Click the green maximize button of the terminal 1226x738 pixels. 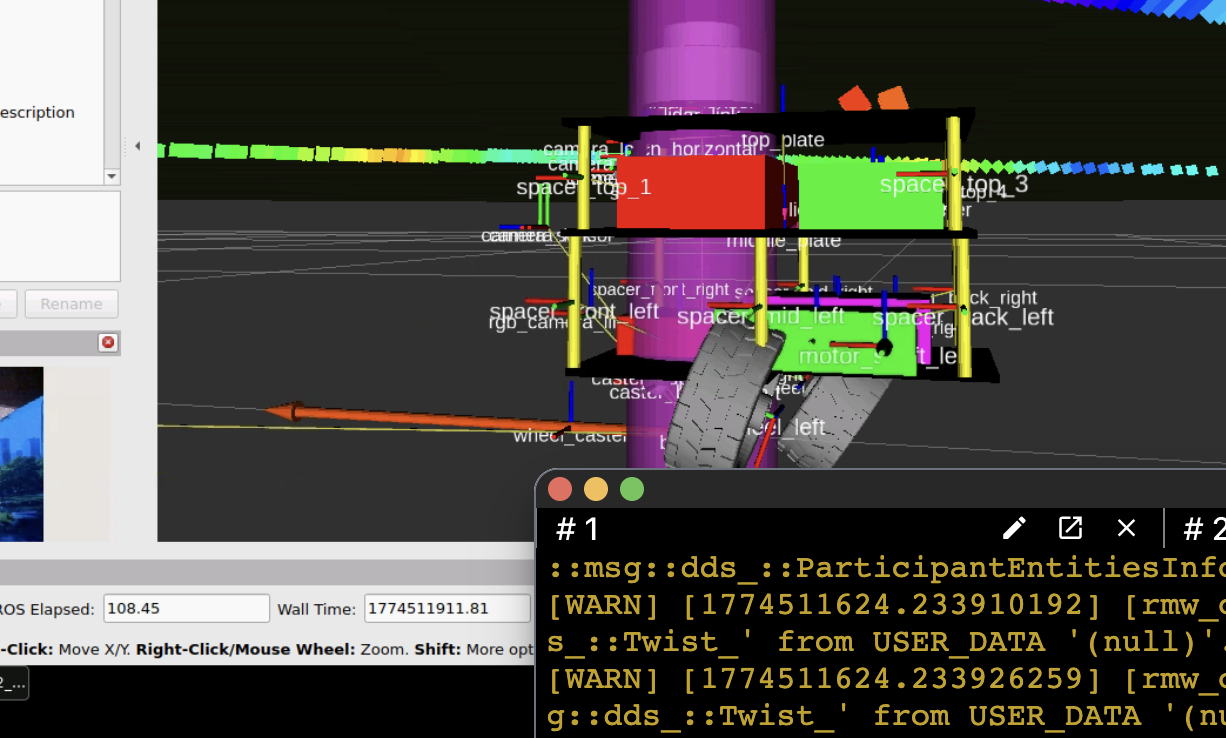(632, 489)
